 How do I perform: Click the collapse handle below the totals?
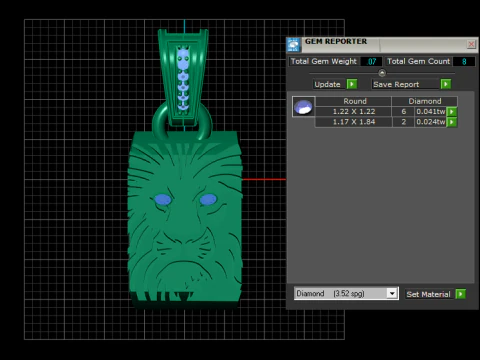(382, 73)
